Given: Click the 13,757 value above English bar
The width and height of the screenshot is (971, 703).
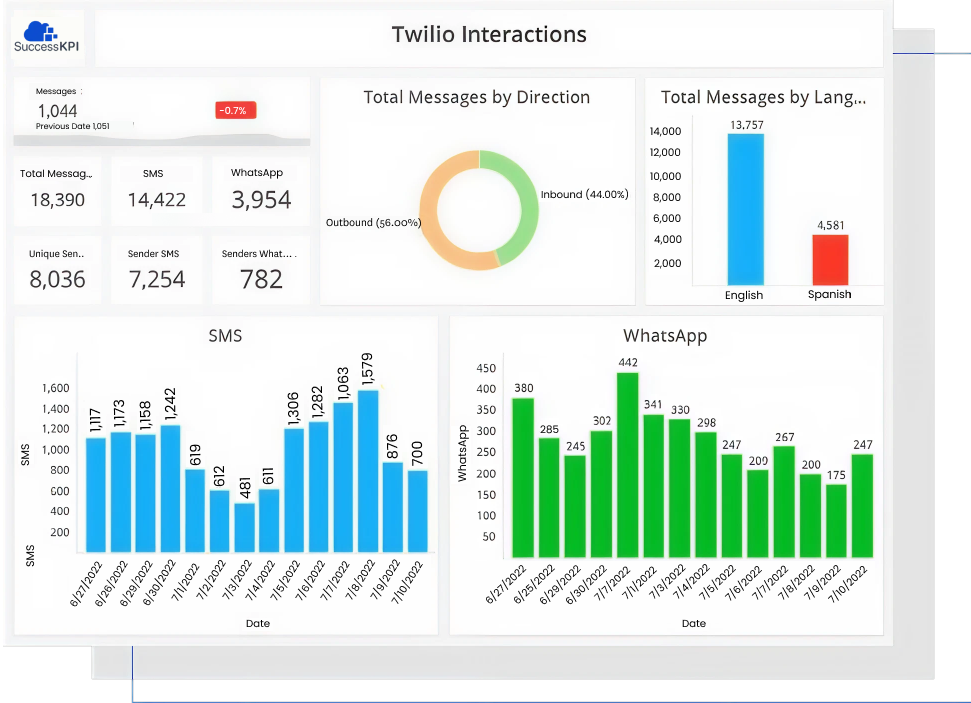Looking at the screenshot, I should point(747,125).
